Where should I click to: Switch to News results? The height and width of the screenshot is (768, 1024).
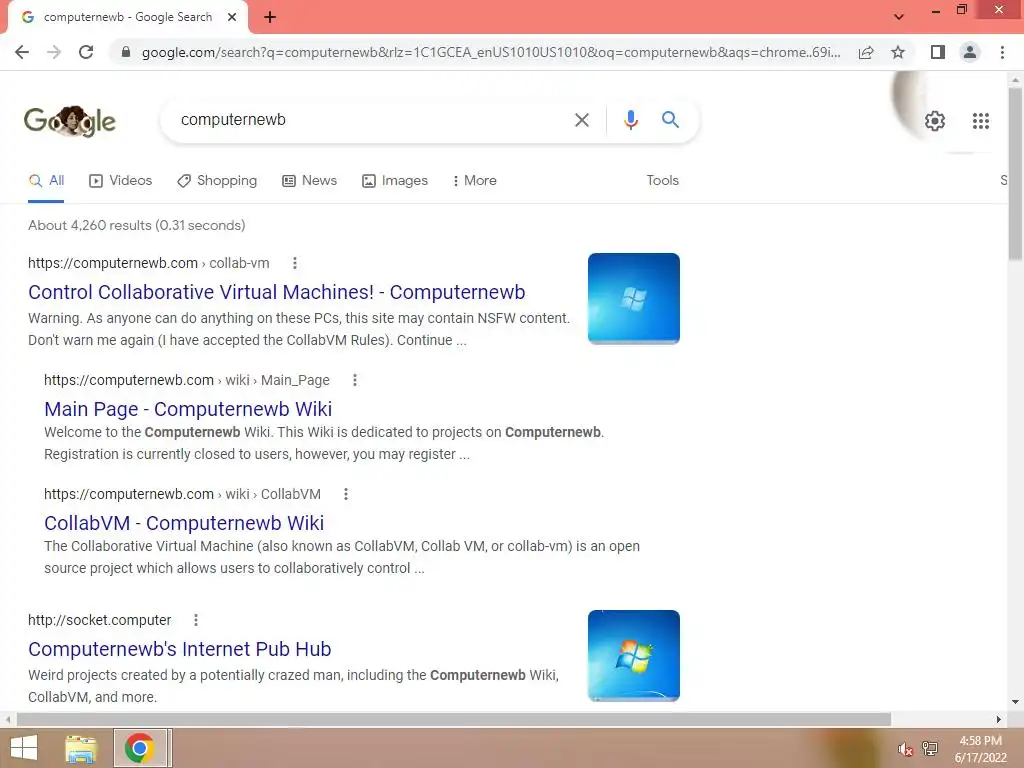(x=310, y=181)
